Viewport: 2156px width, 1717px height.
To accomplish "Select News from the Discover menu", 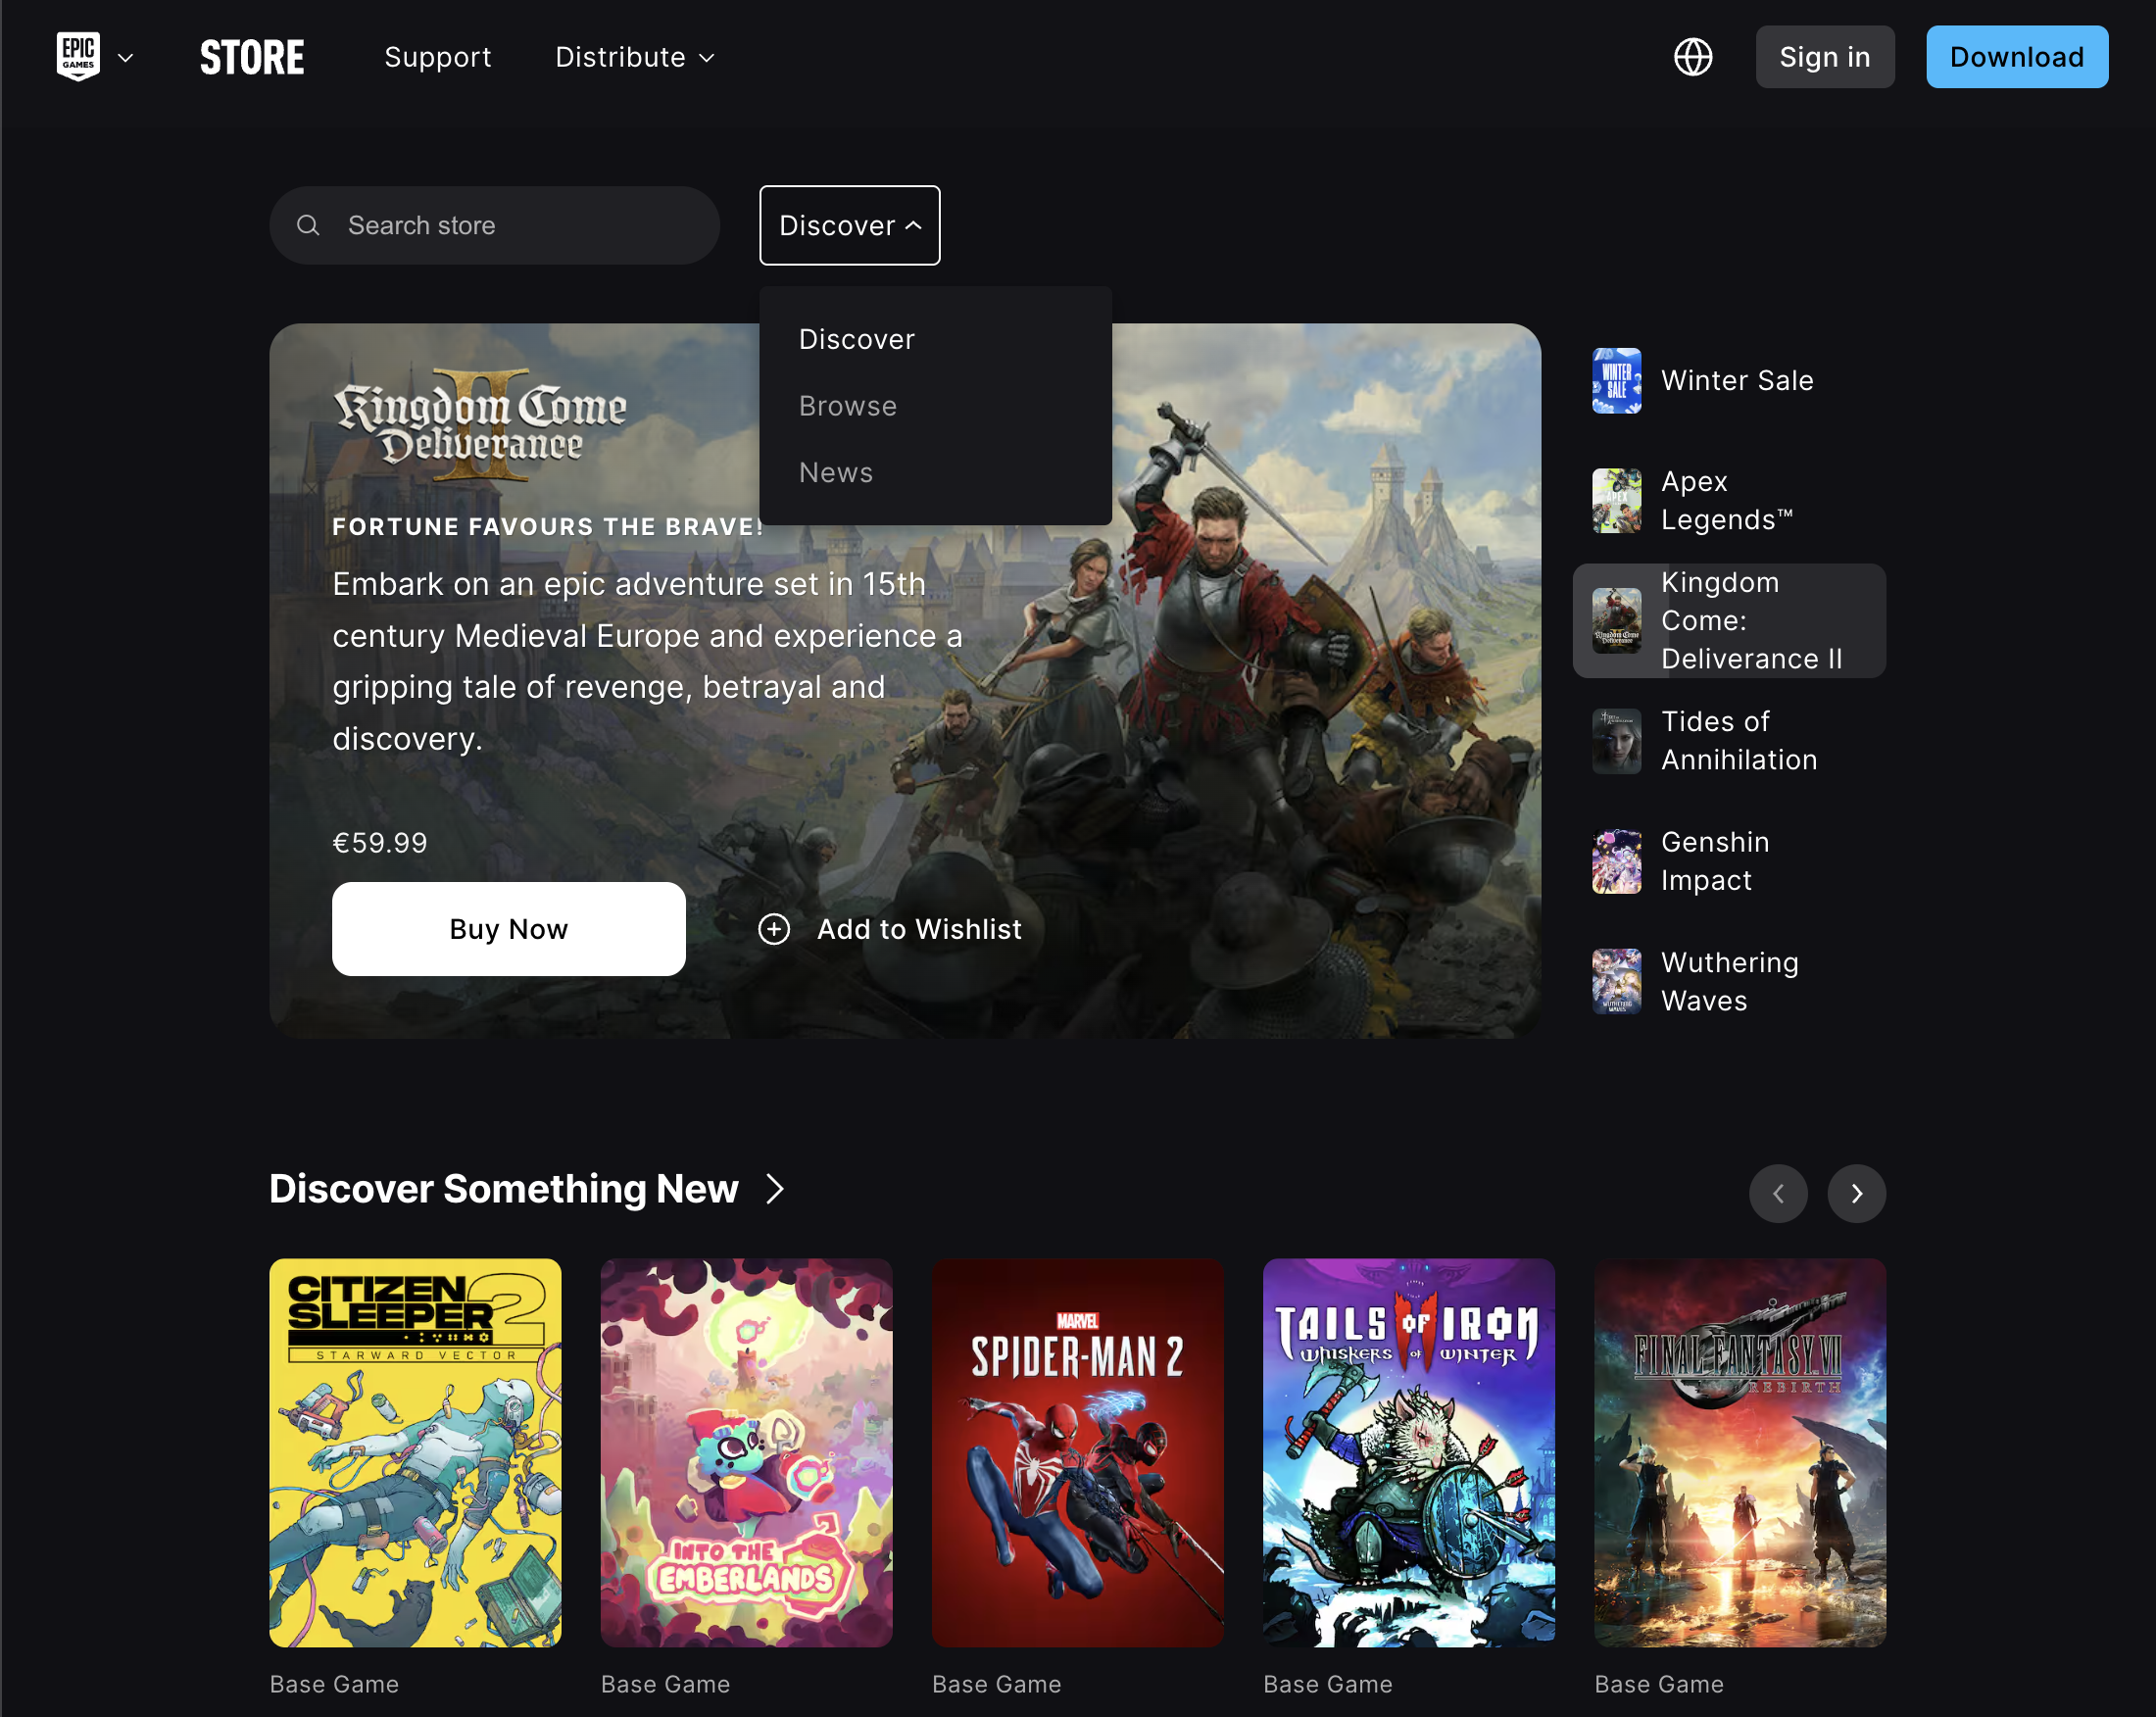I will [x=836, y=472].
